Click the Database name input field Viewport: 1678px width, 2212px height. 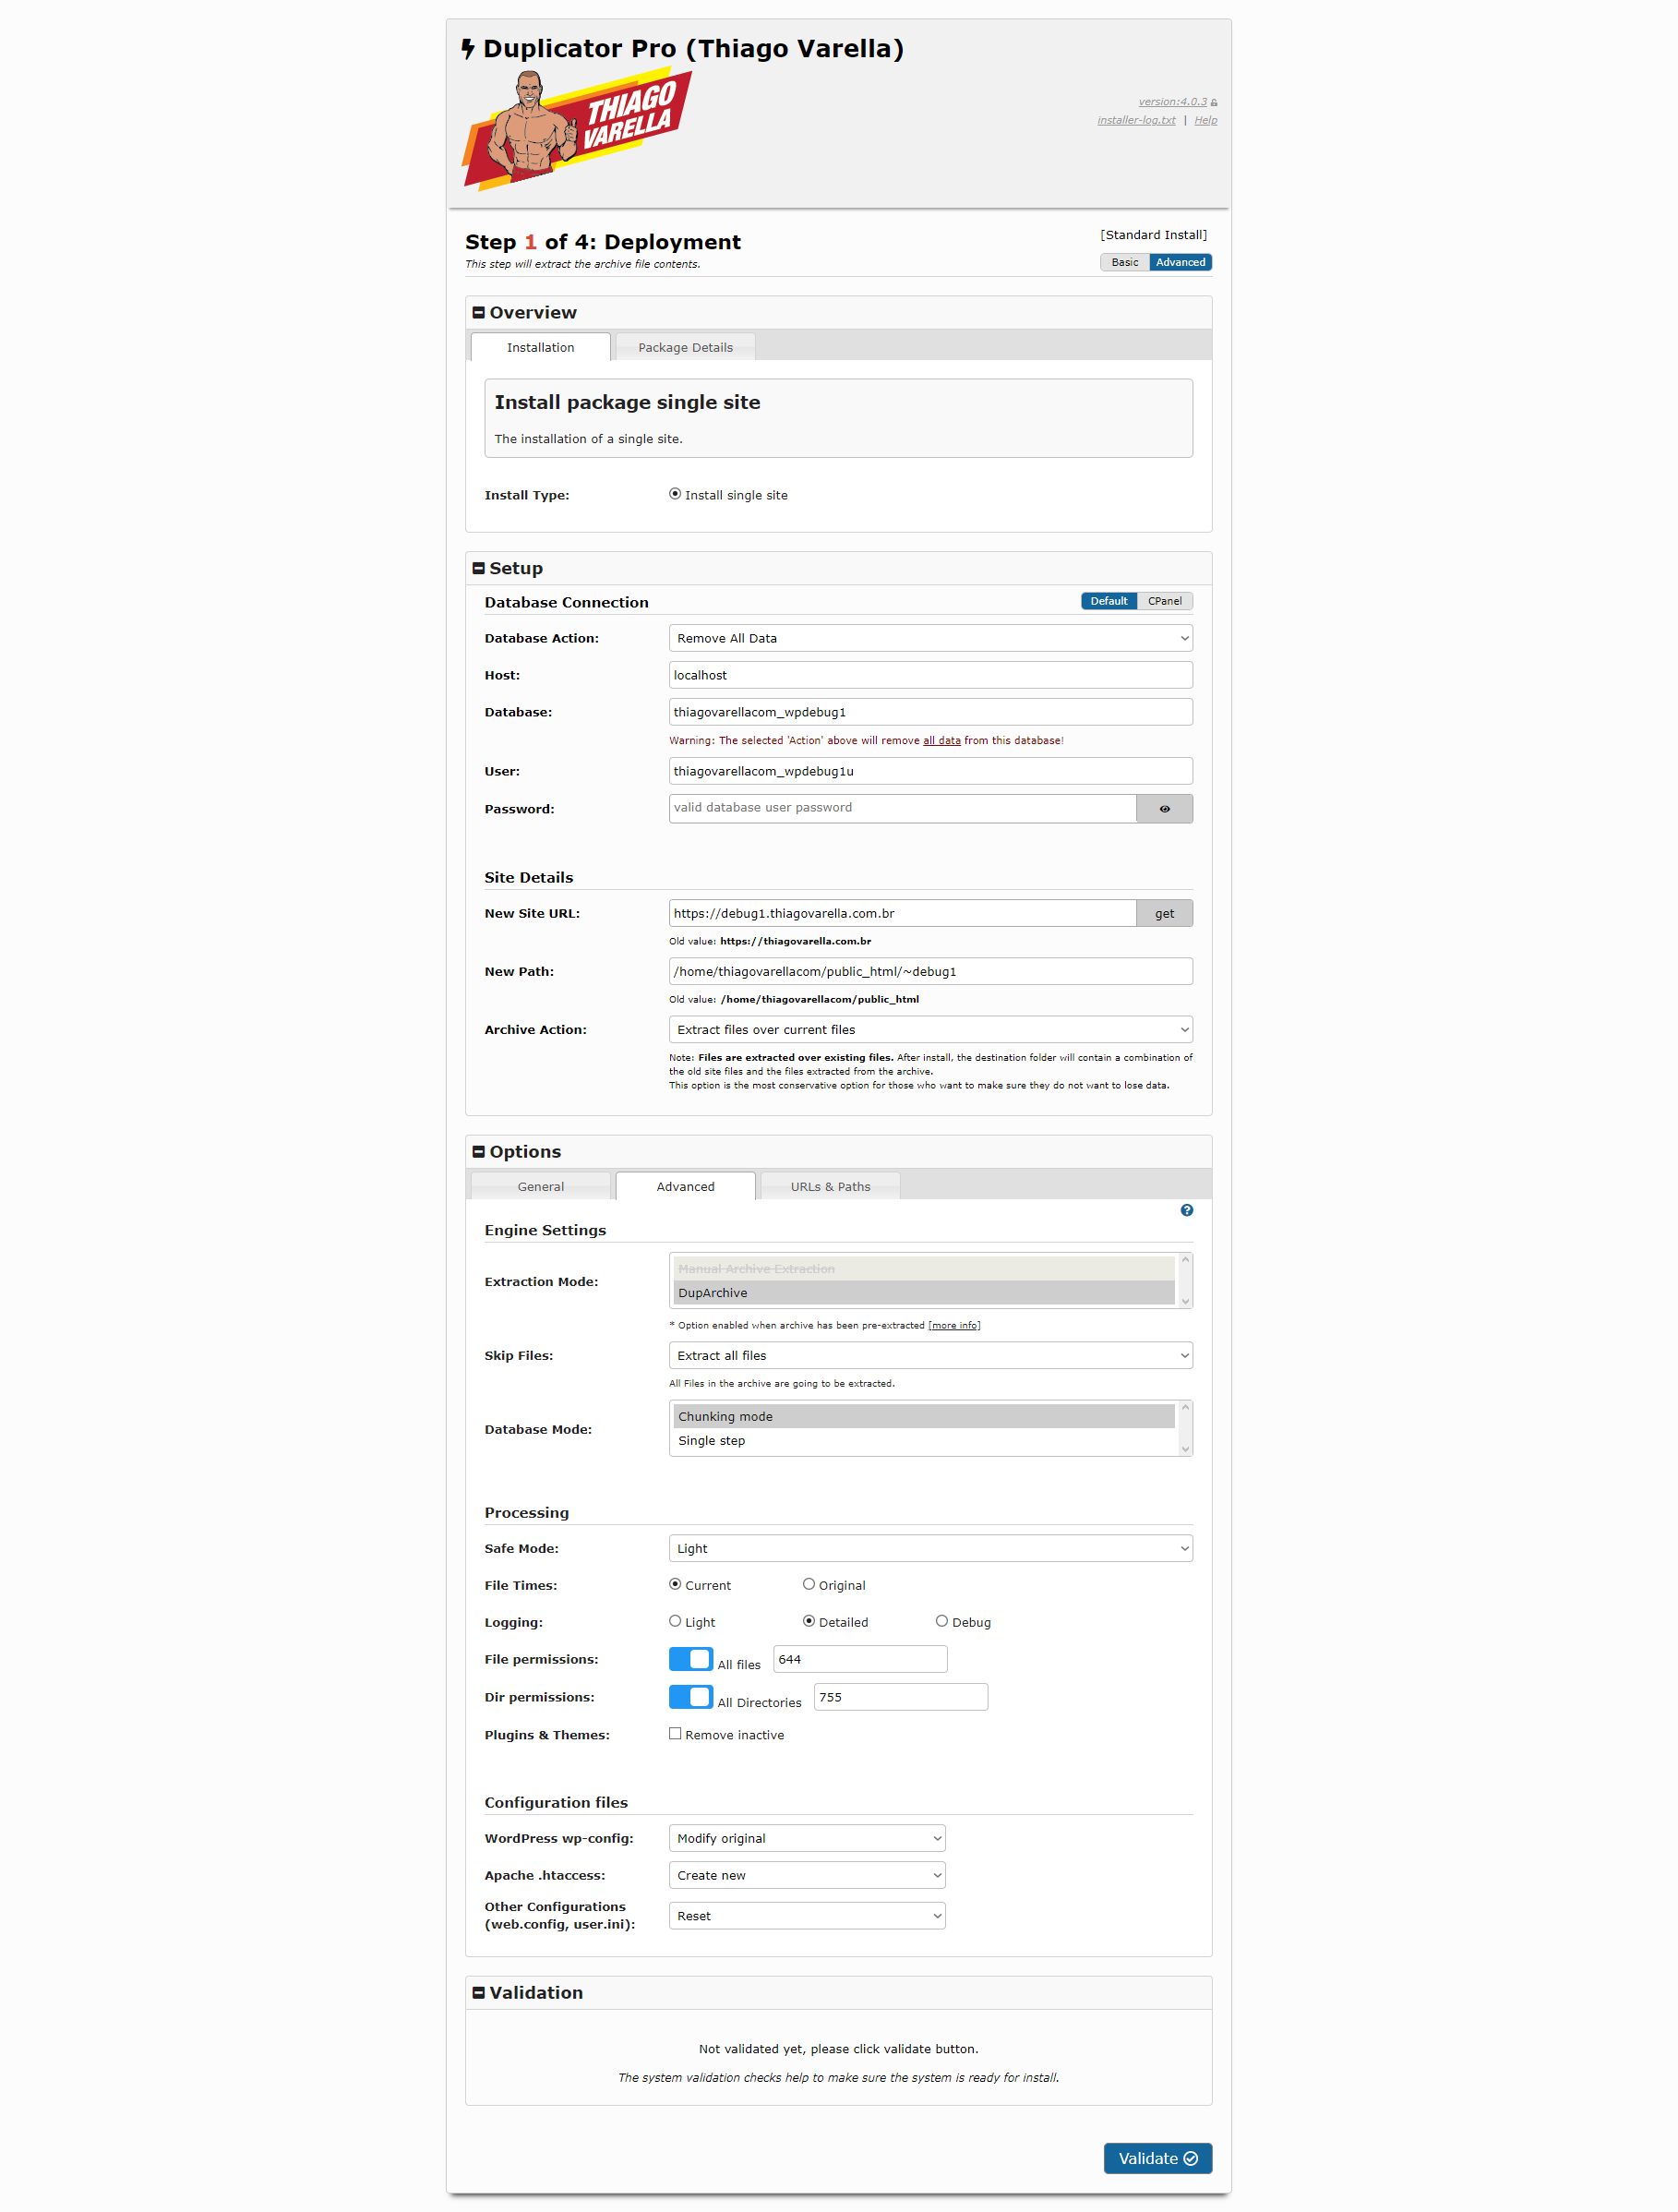coord(930,713)
